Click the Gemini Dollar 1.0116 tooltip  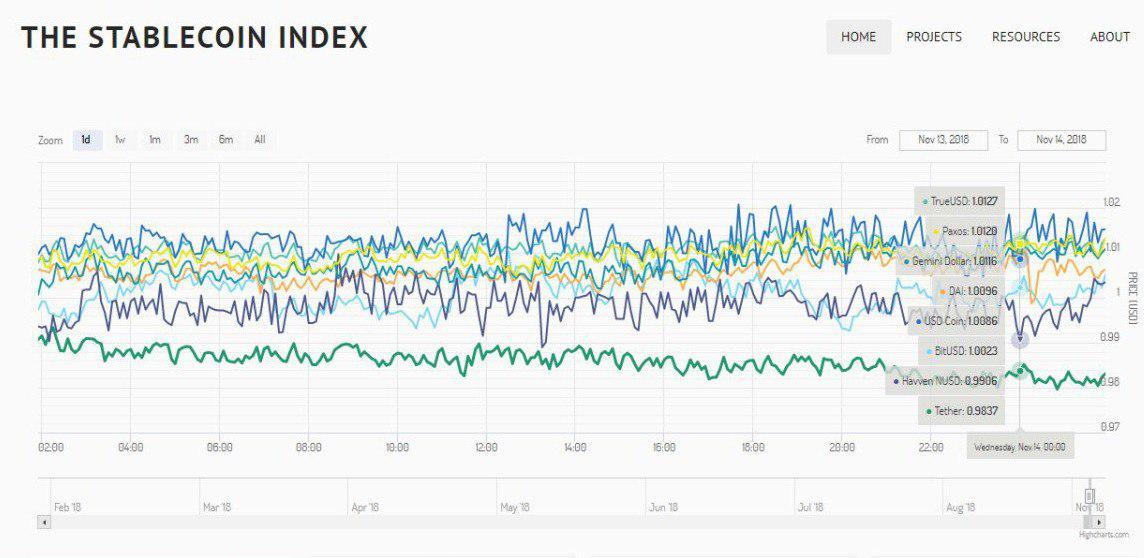tap(950, 260)
